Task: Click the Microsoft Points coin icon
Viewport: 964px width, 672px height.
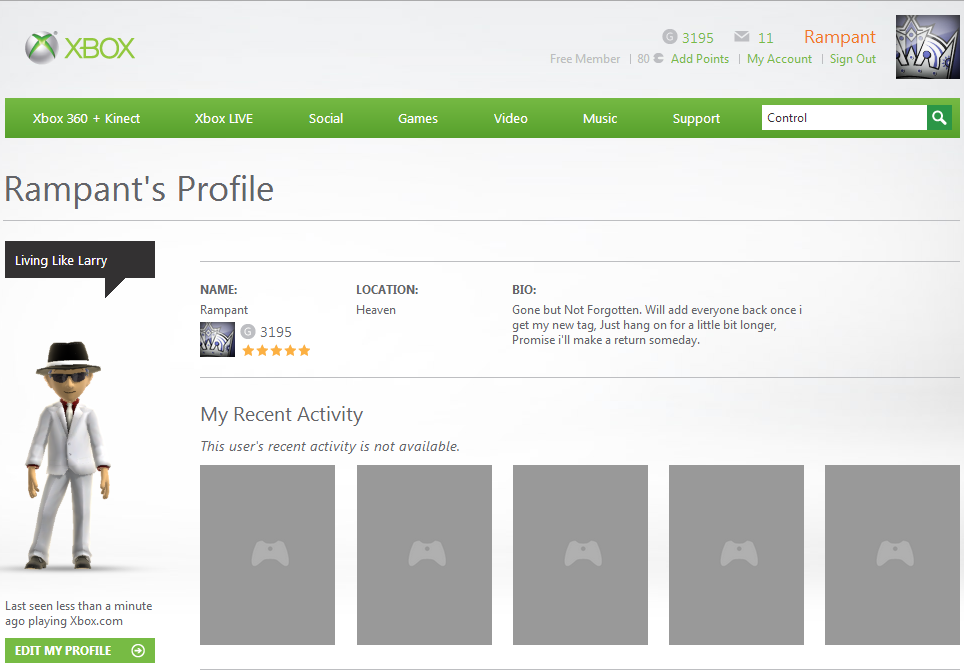Action: click(x=658, y=58)
